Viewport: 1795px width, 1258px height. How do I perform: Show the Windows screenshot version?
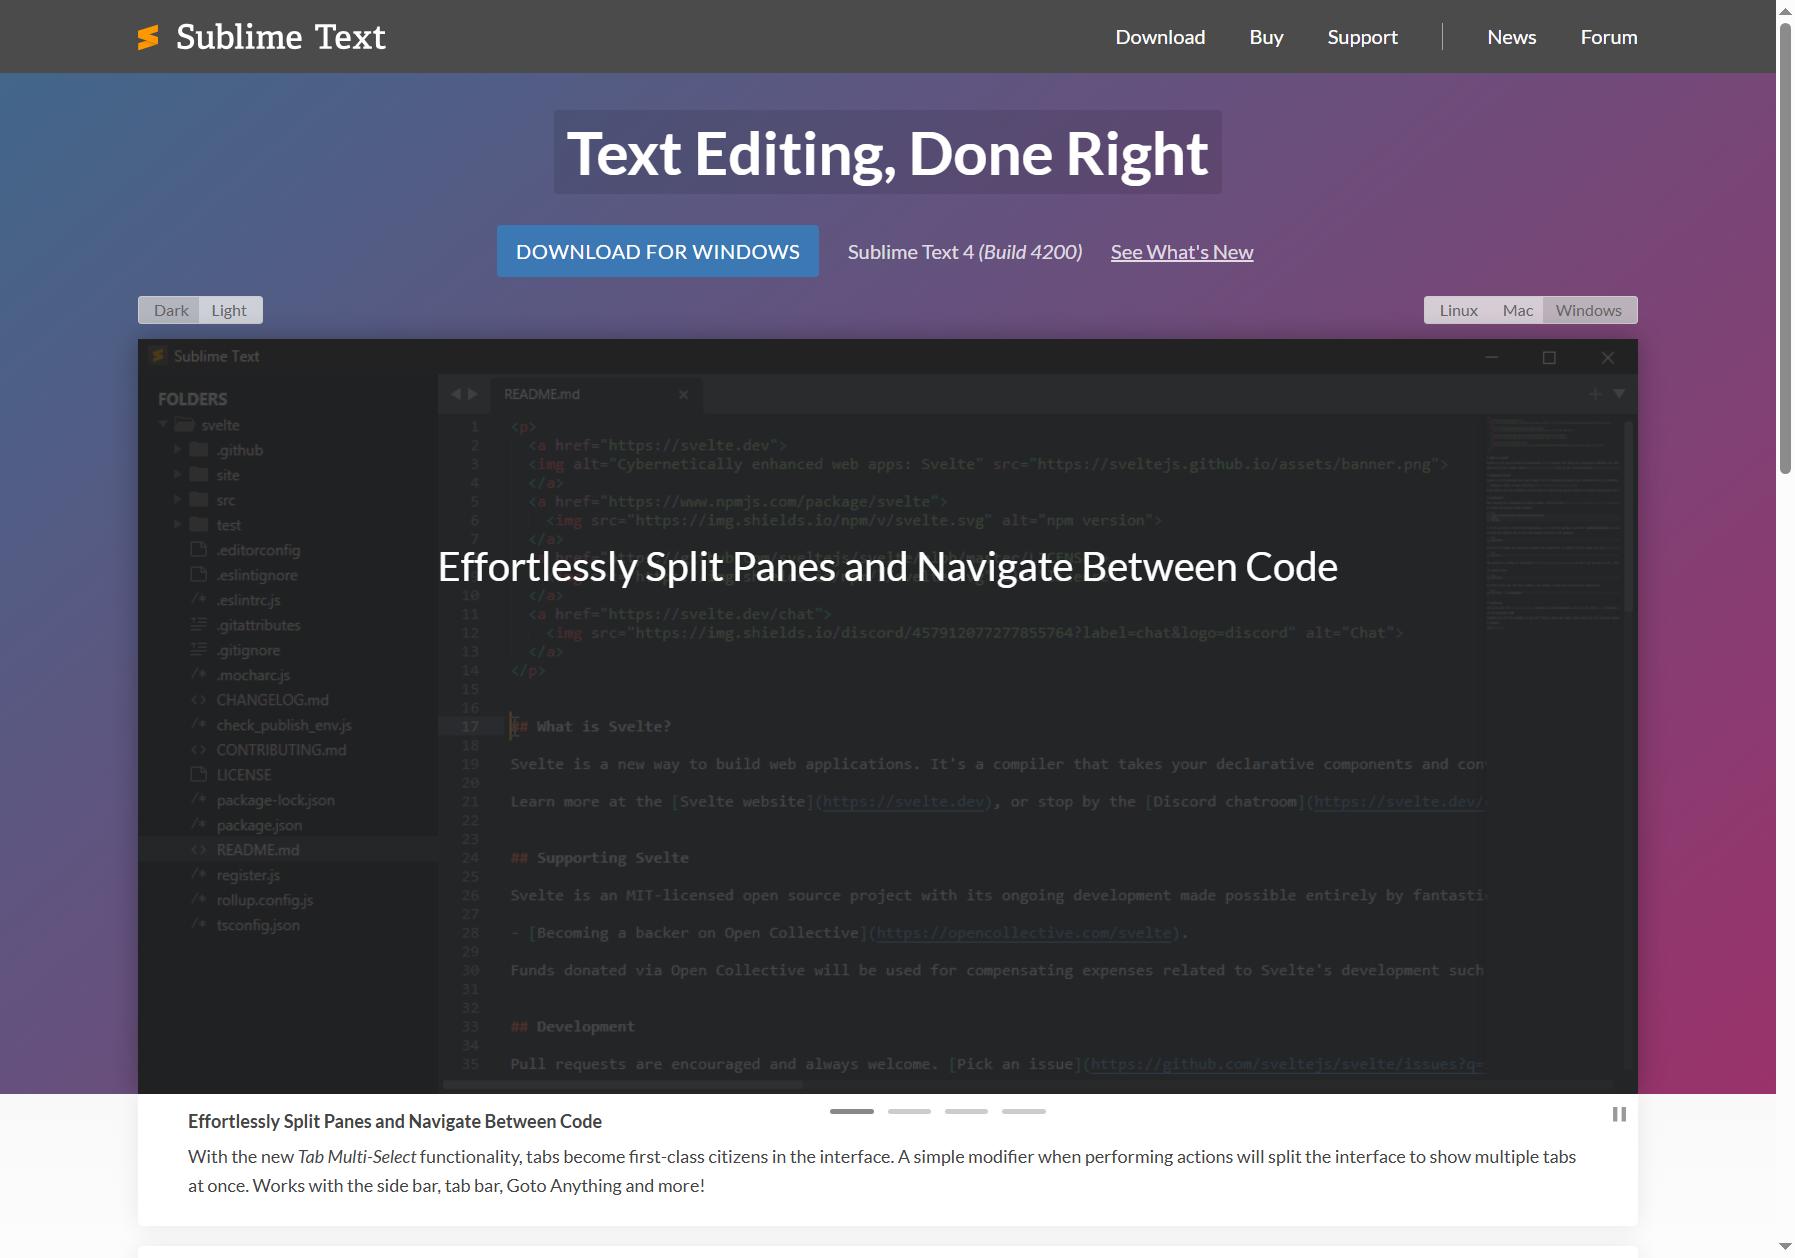(x=1589, y=310)
